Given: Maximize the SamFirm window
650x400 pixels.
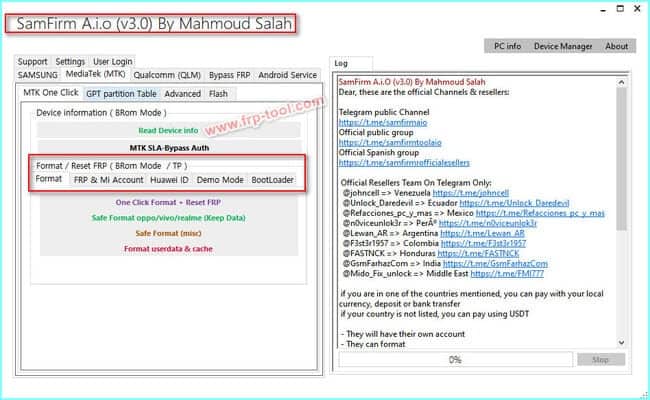Looking at the screenshot, I should click(x=620, y=8).
